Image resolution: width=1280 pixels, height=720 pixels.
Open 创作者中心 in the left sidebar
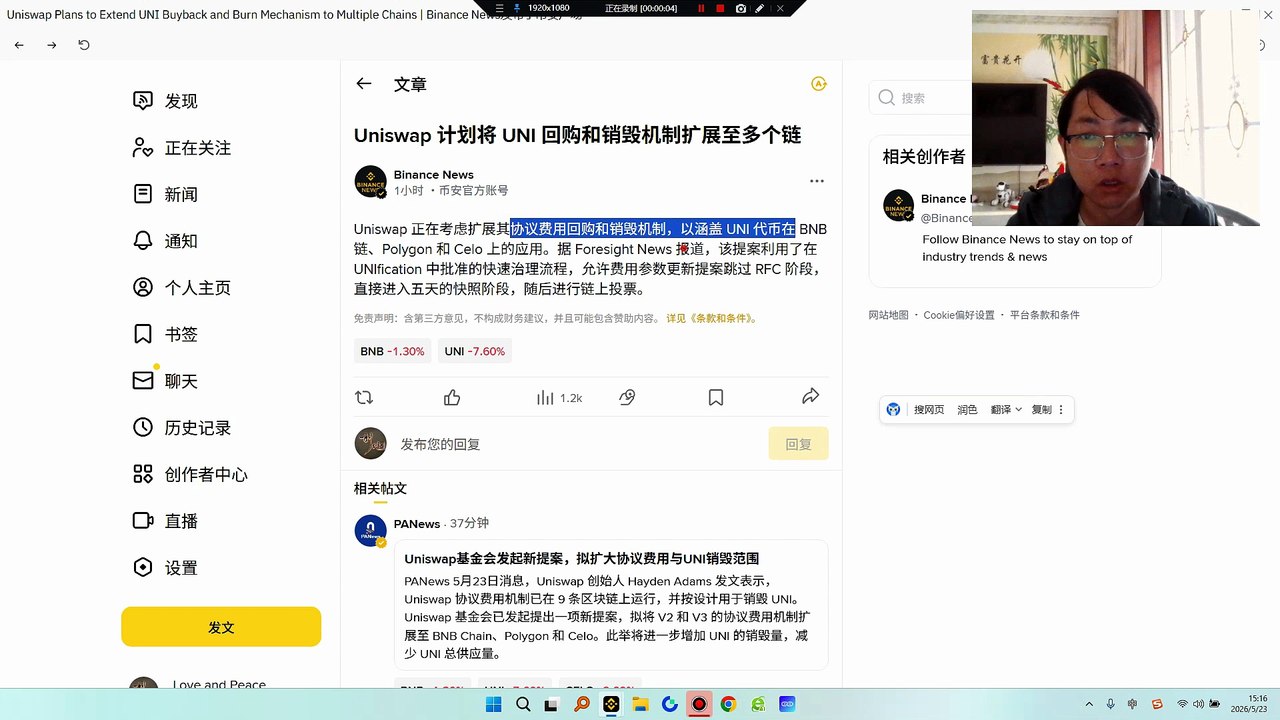pos(190,474)
